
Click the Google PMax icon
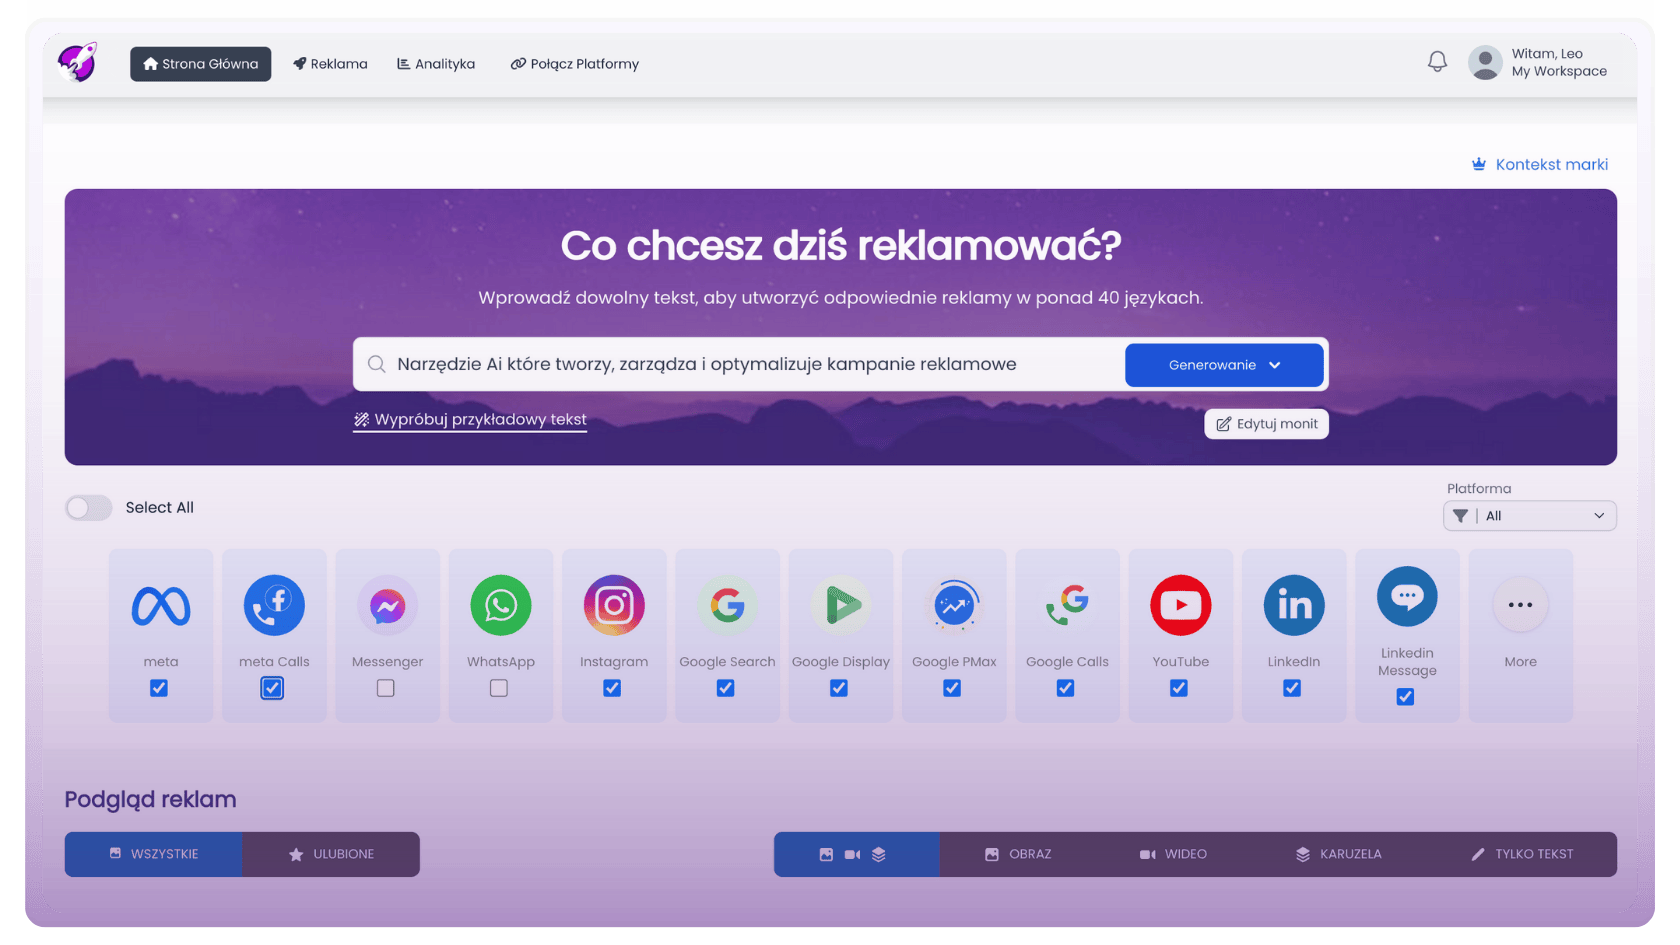tap(954, 605)
